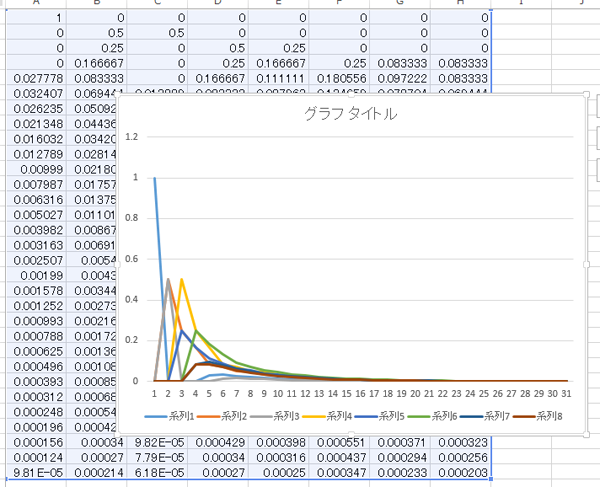The image size is (600, 487).
Task: Click the green 系列6 line peak at 0.25
Action: [196, 330]
